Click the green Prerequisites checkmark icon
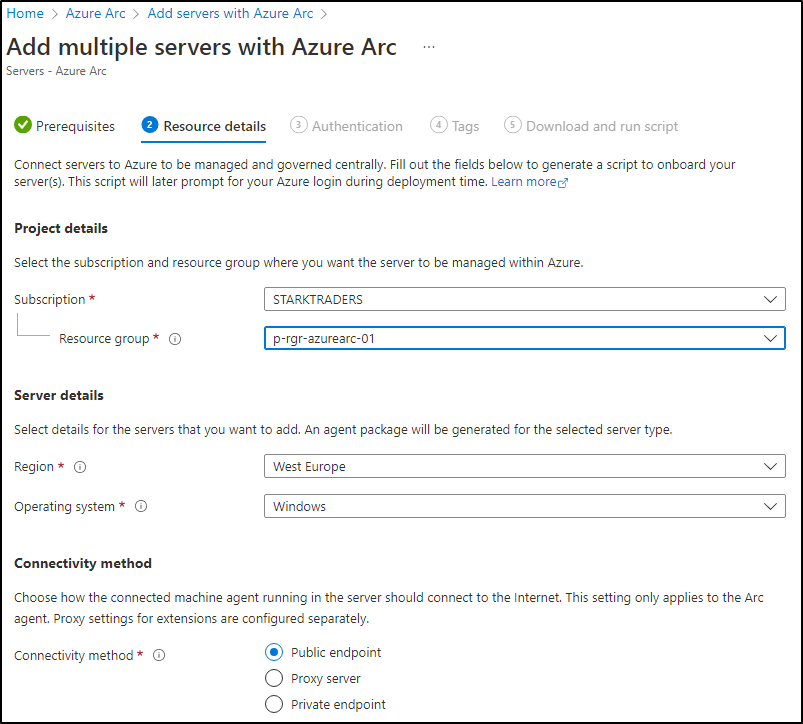803x724 pixels. click(x=23, y=124)
